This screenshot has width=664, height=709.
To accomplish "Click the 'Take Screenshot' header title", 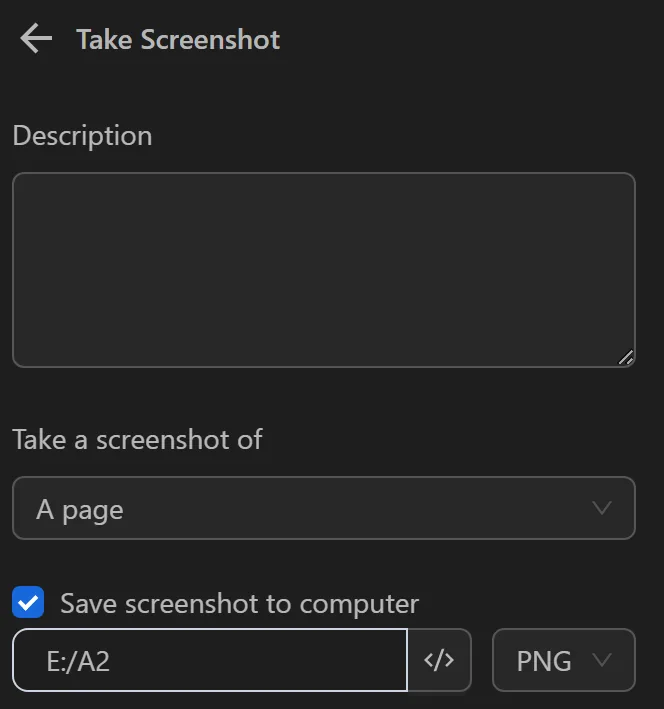I will click(x=178, y=40).
